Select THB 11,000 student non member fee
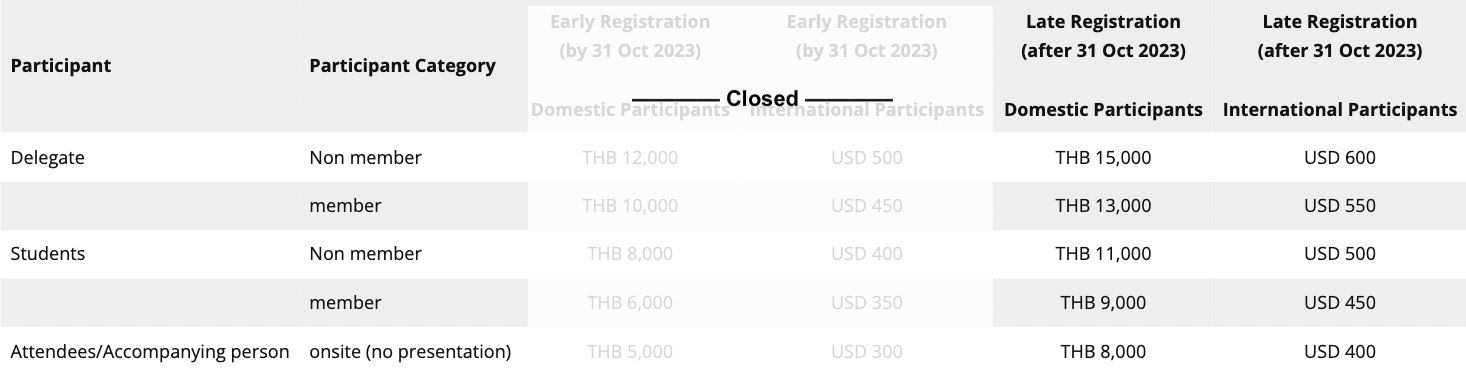This screenshot has width=1466, height=375. [1103, 254]
